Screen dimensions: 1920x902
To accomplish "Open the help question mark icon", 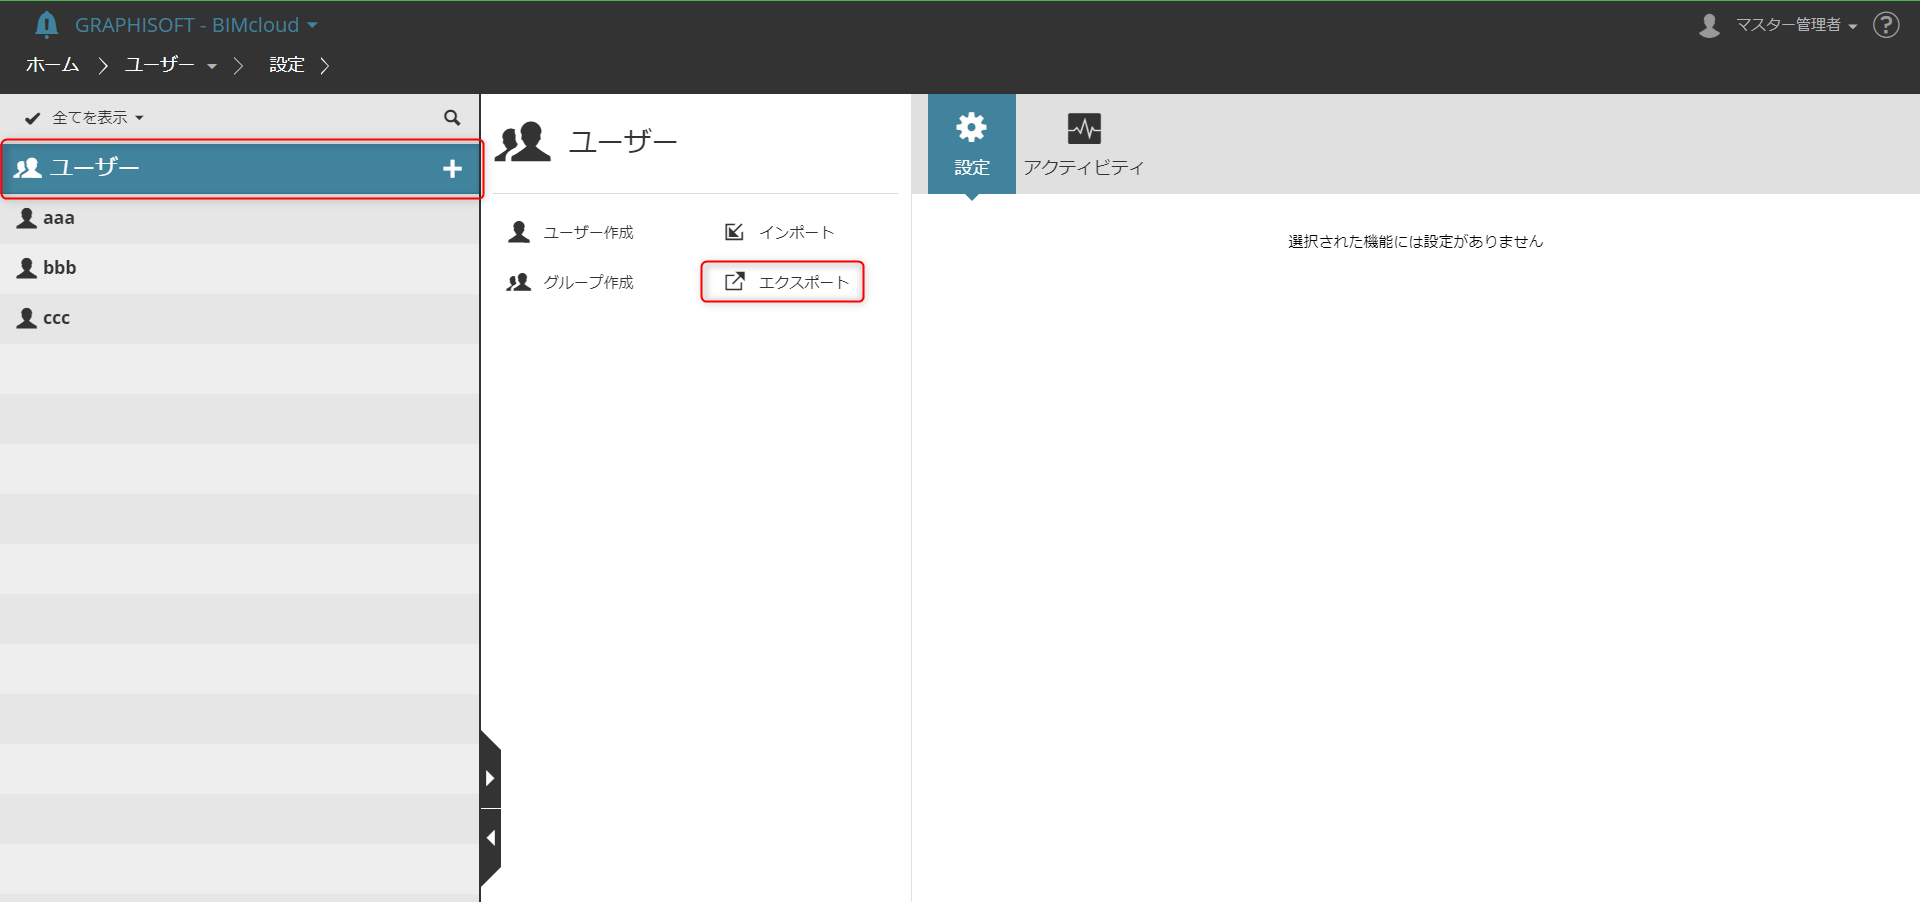I will (1886, 25).
